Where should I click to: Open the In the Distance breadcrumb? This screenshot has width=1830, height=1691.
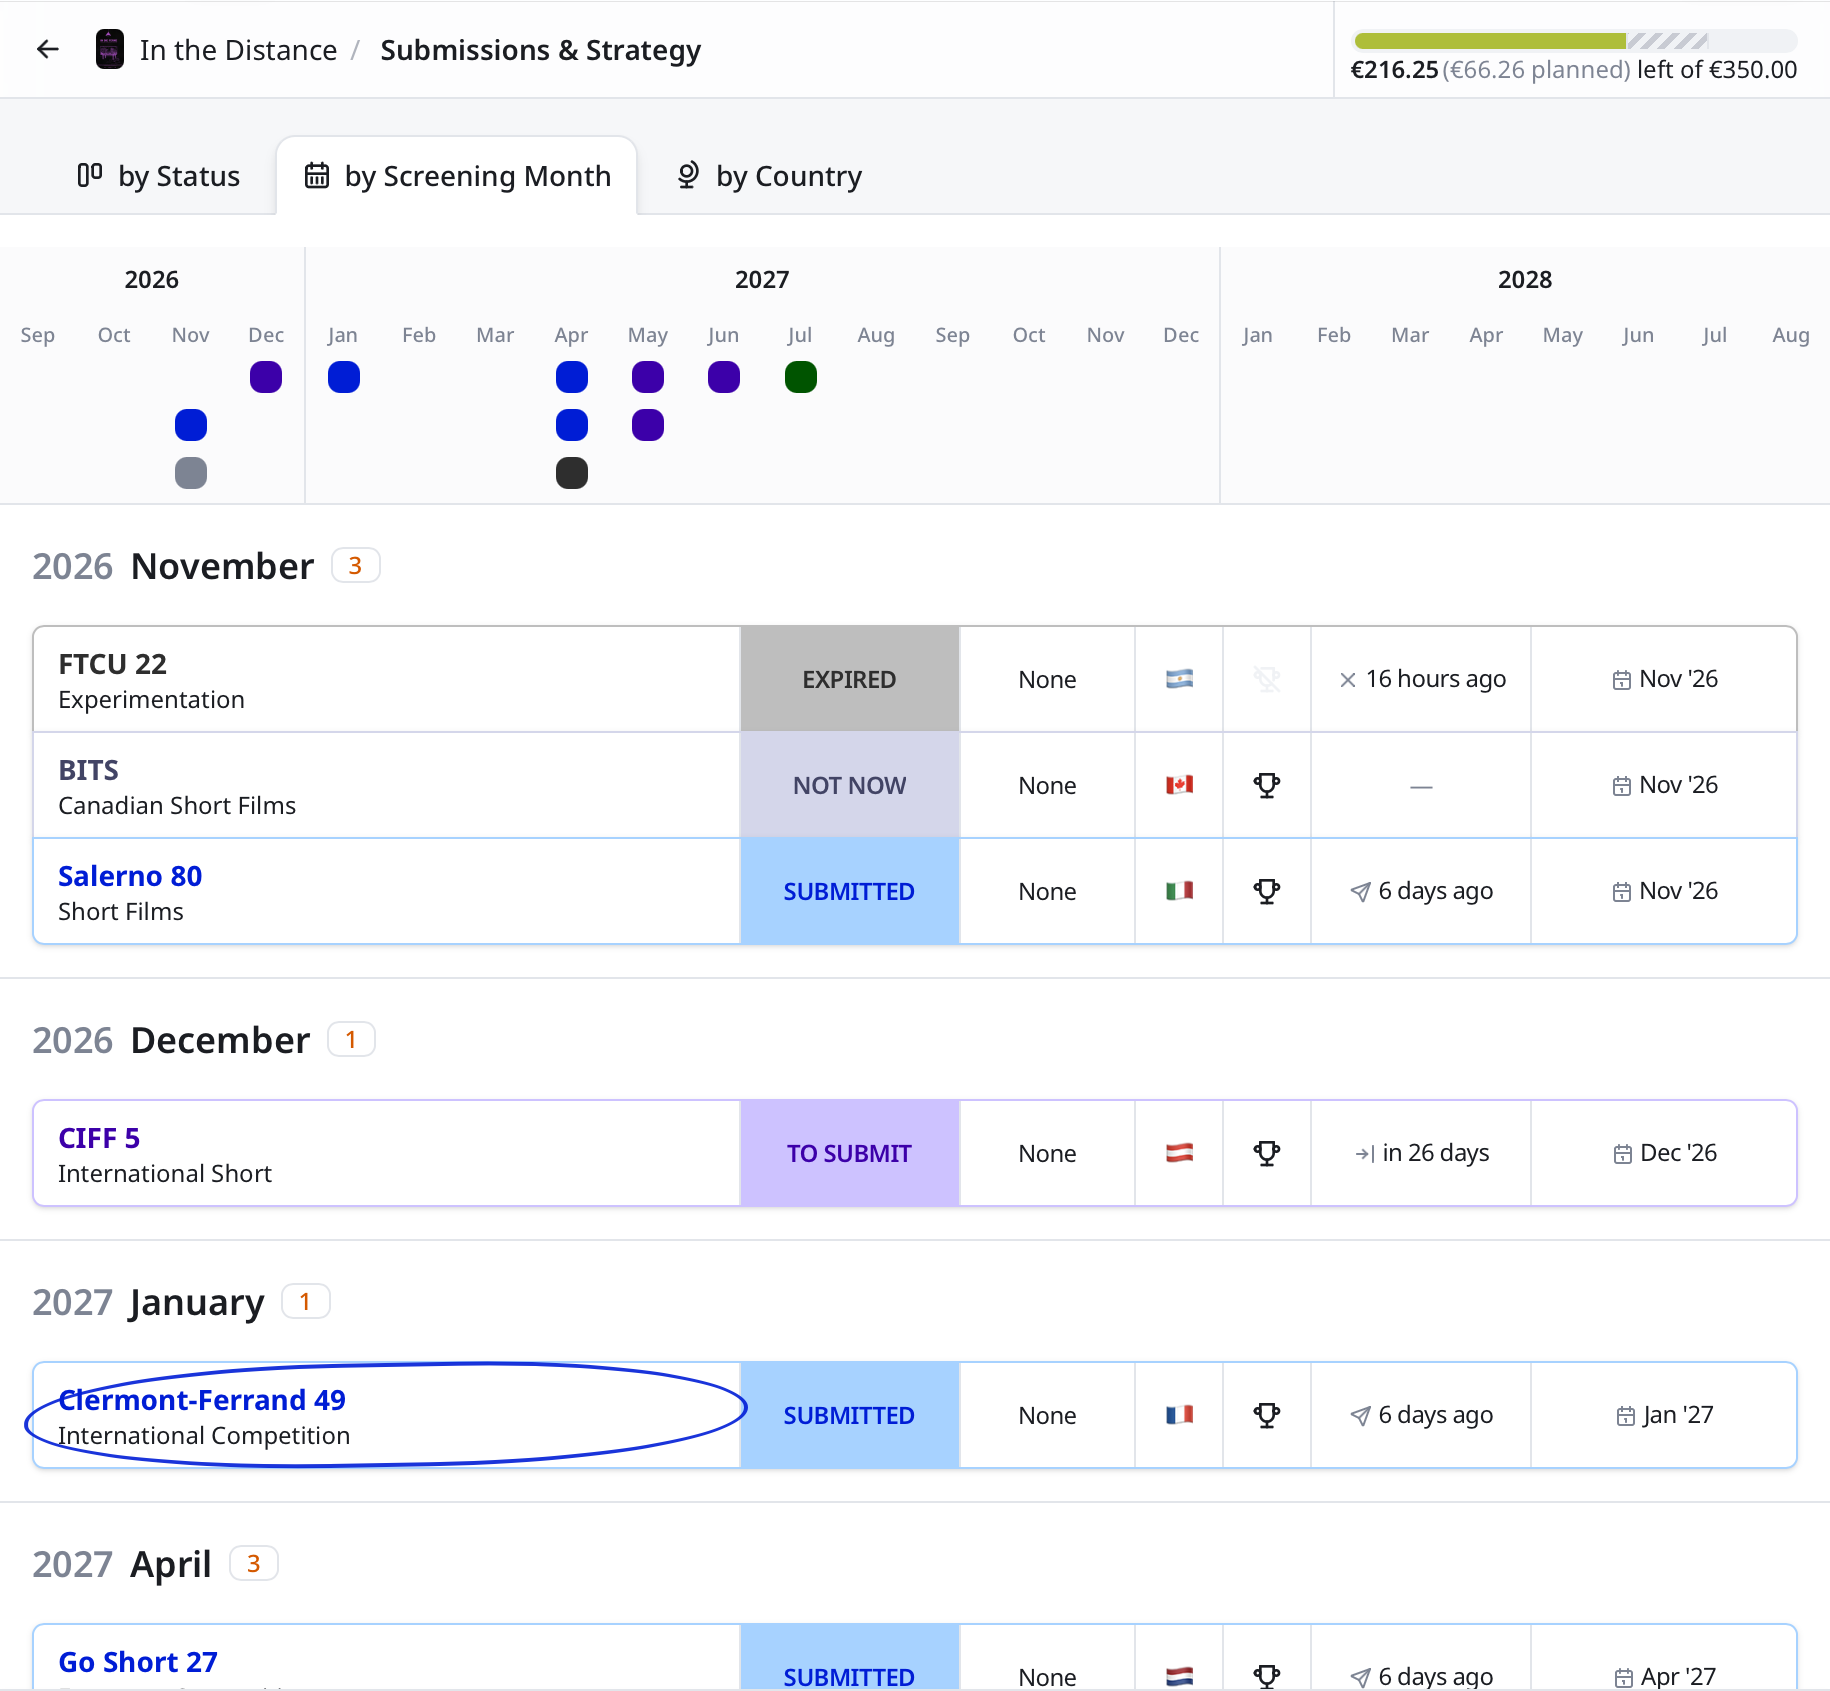coord(238,50)
